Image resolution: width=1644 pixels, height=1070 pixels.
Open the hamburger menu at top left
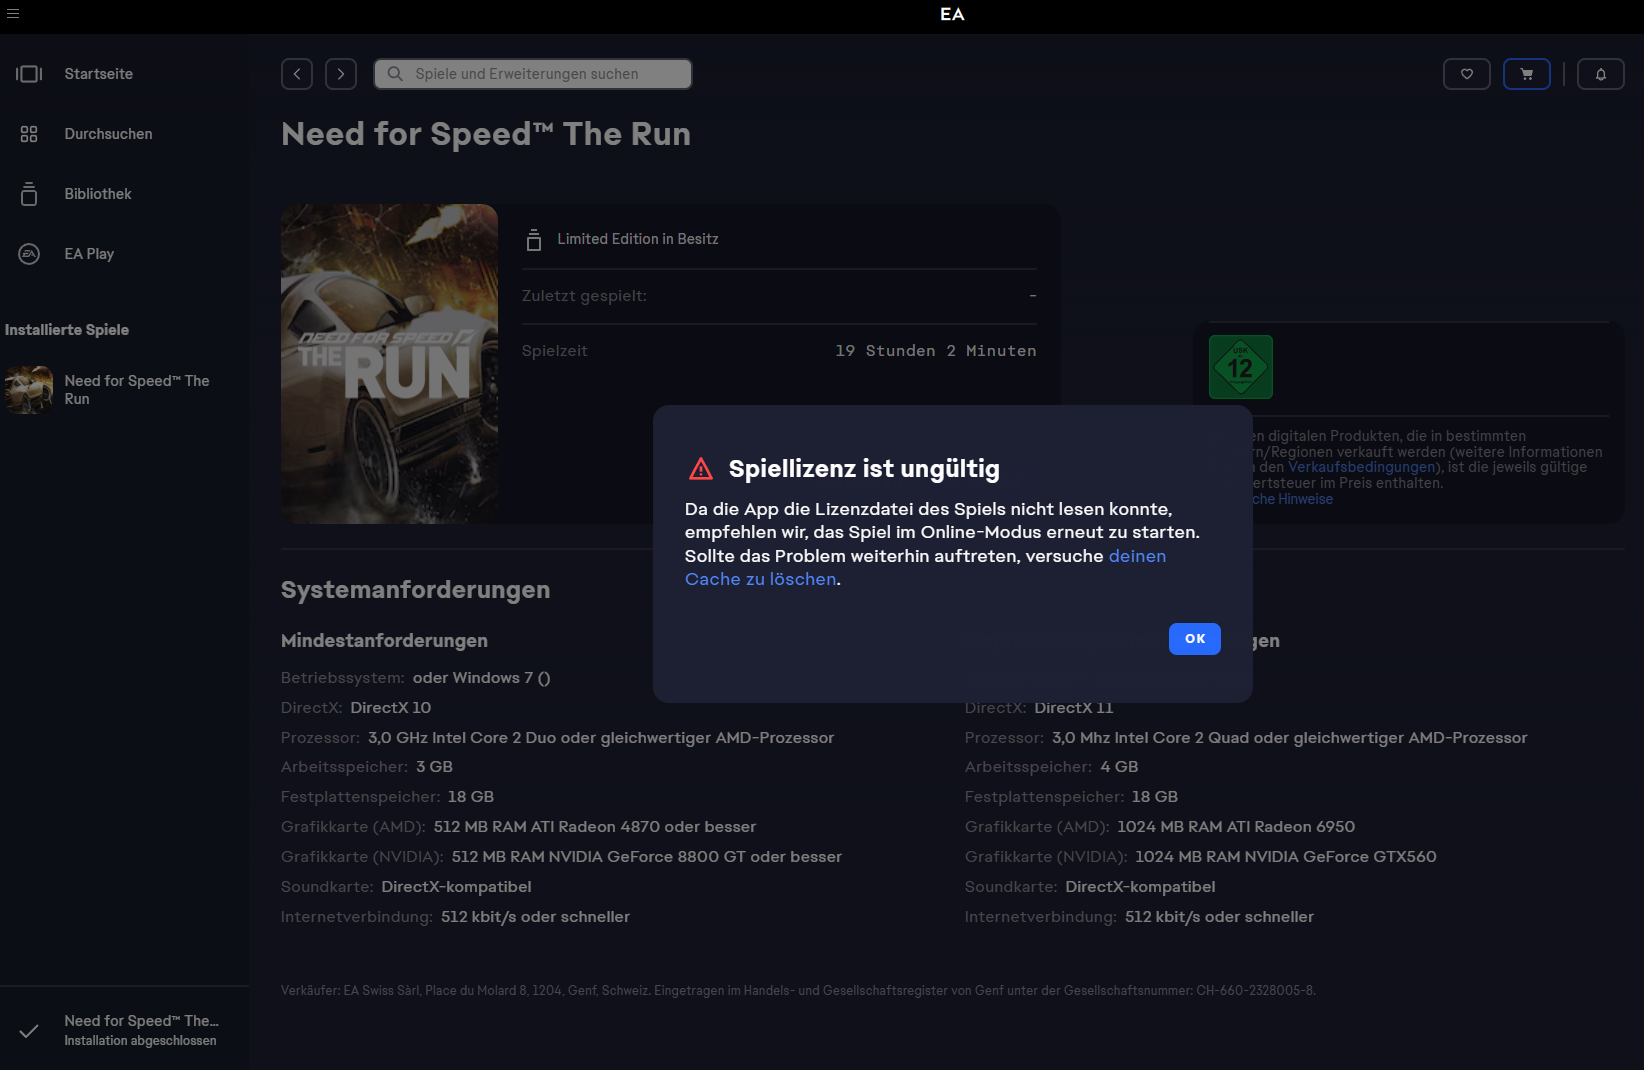(x=13, y=14)
